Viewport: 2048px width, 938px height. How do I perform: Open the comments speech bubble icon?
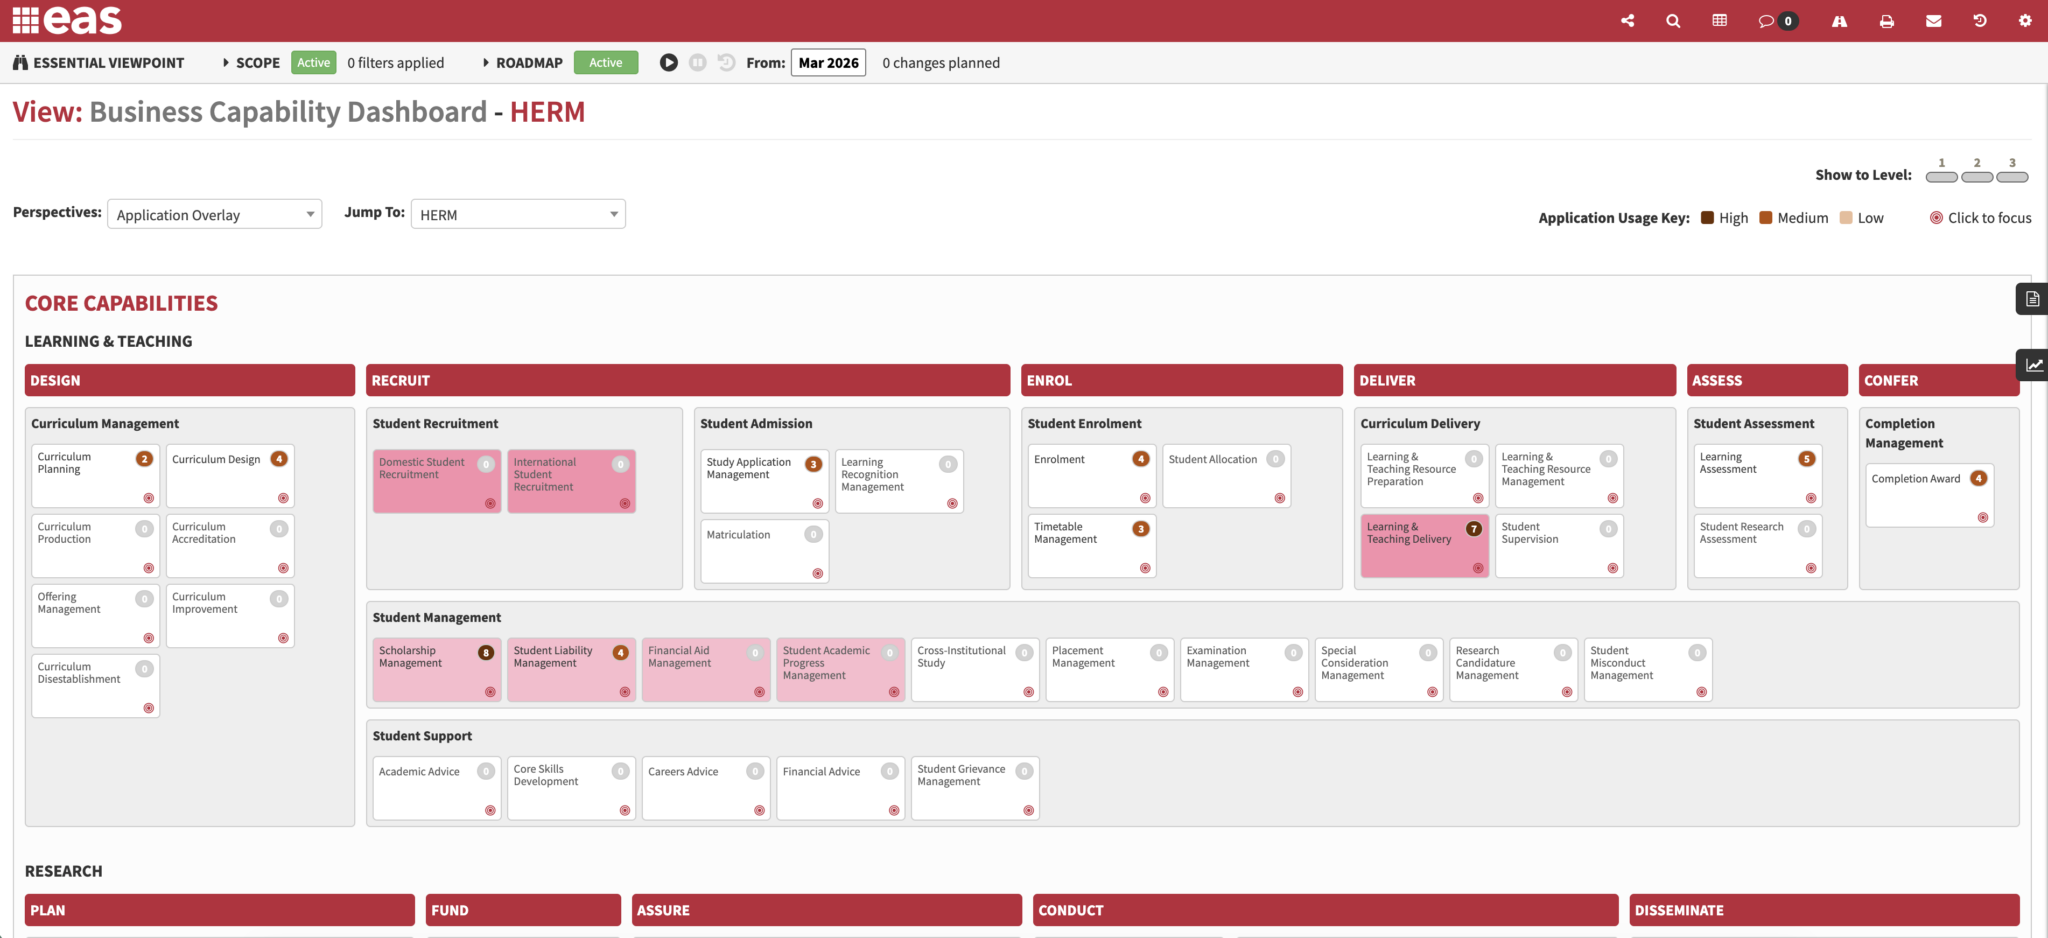click(x=1767, y=20)
